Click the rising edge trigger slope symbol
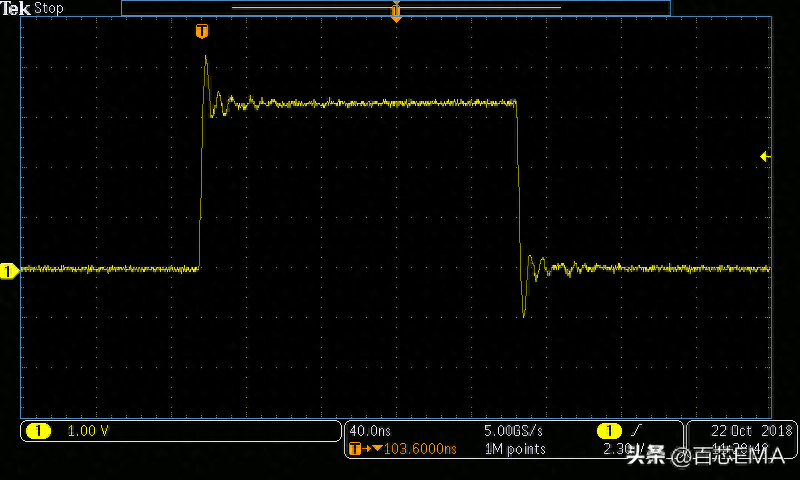 (634, 430)
